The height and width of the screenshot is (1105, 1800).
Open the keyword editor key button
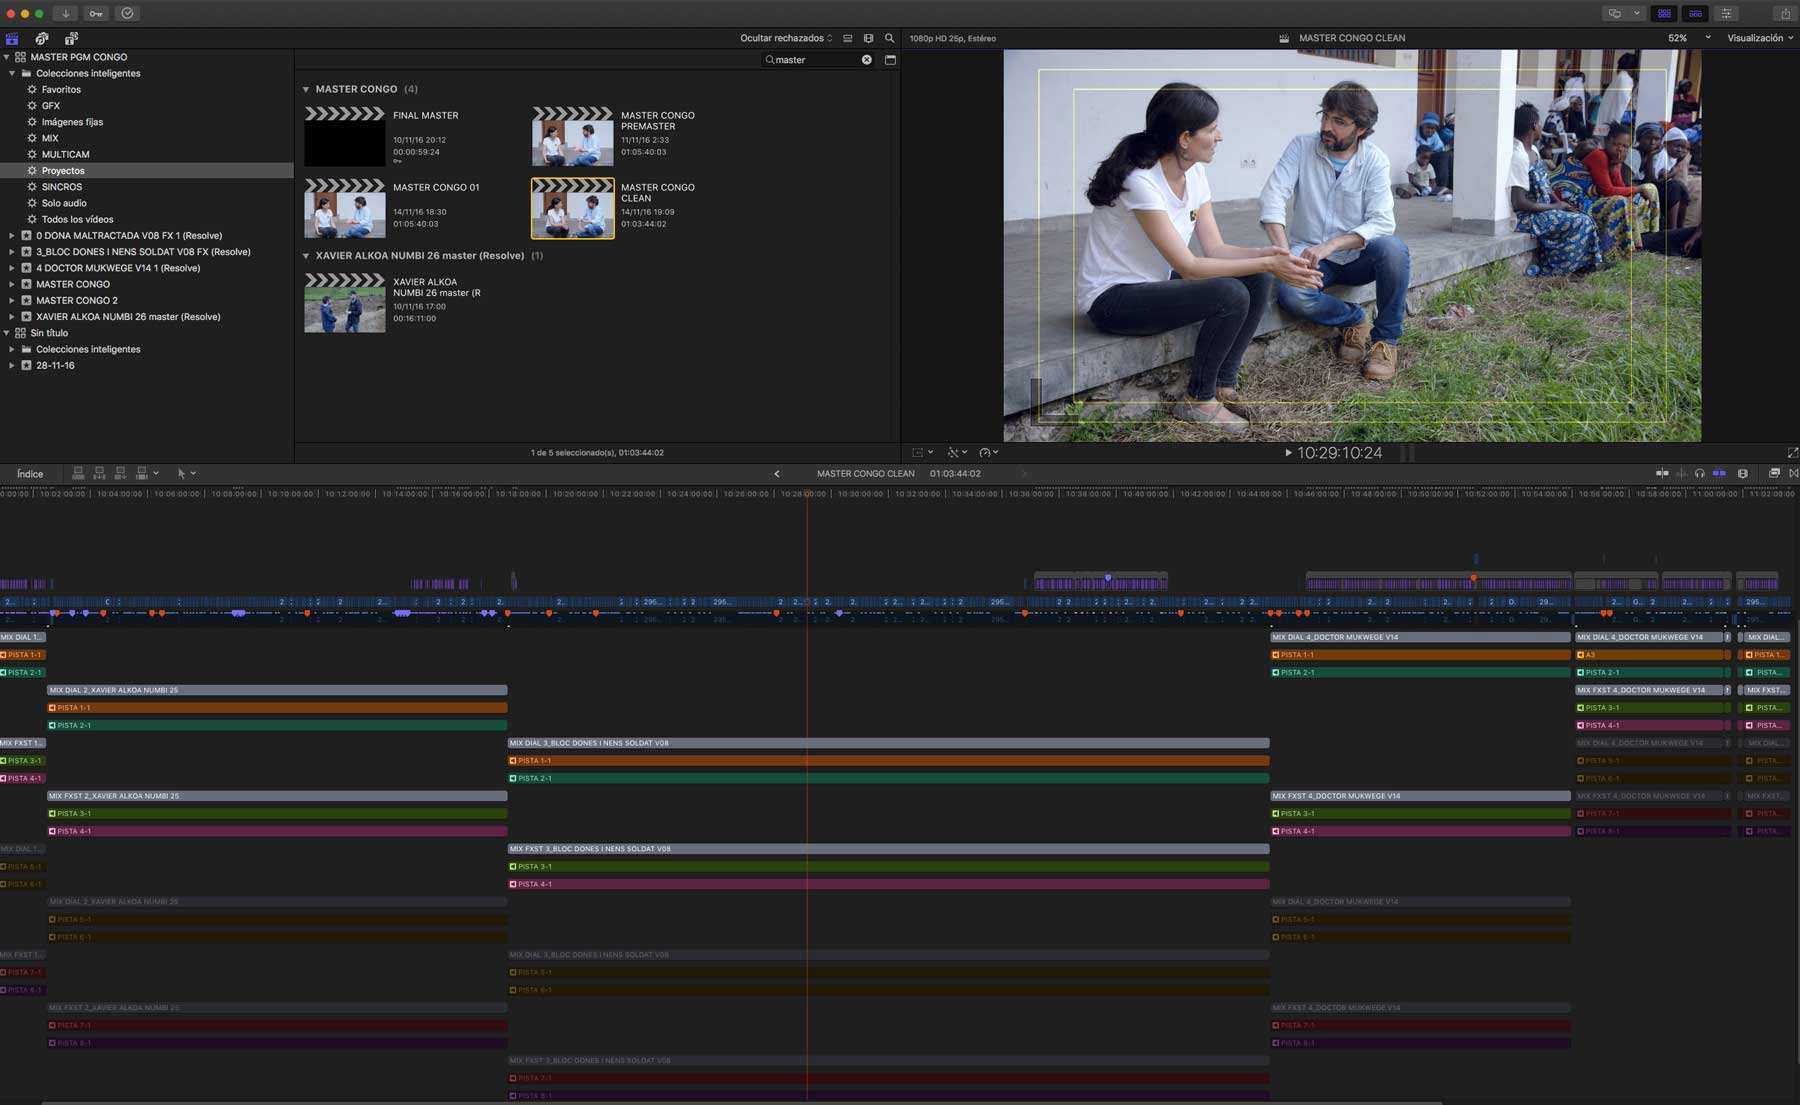click(x=96, y=13)
